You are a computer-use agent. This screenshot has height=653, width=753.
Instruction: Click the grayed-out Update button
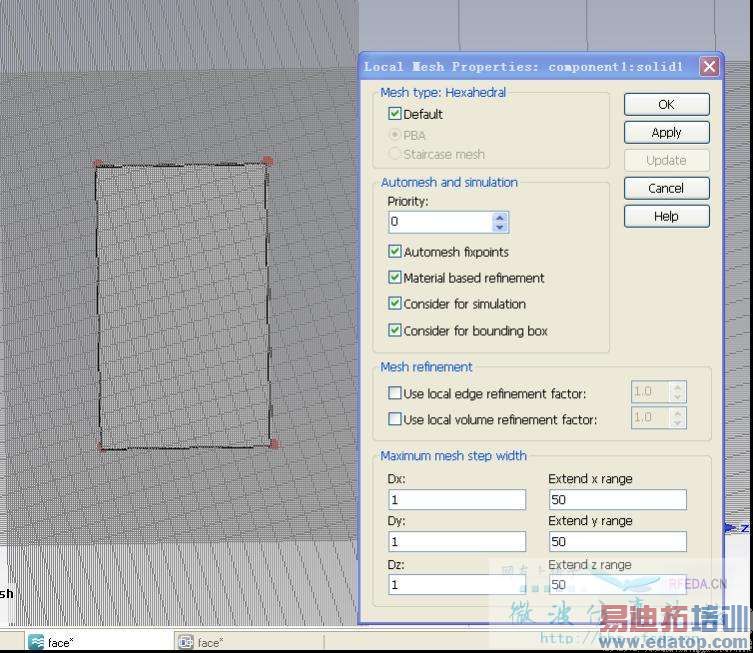[x=667, y=160]
